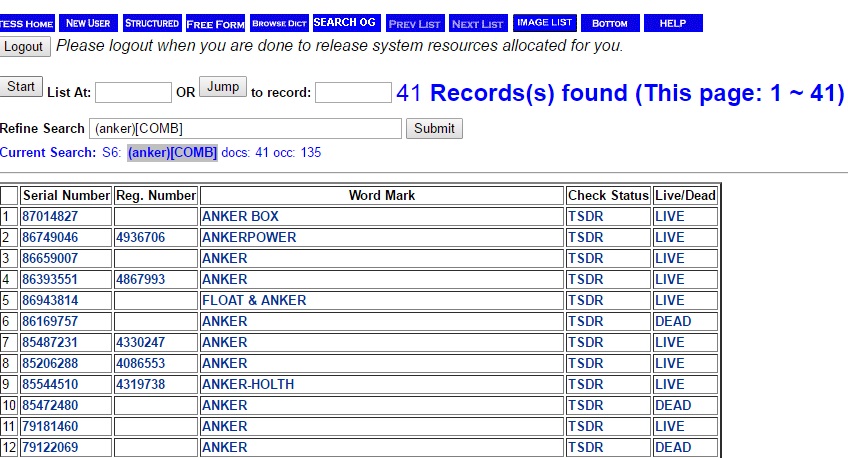
Task: Open Browse Dict from the toolbar
Action: tap(279, 23)
